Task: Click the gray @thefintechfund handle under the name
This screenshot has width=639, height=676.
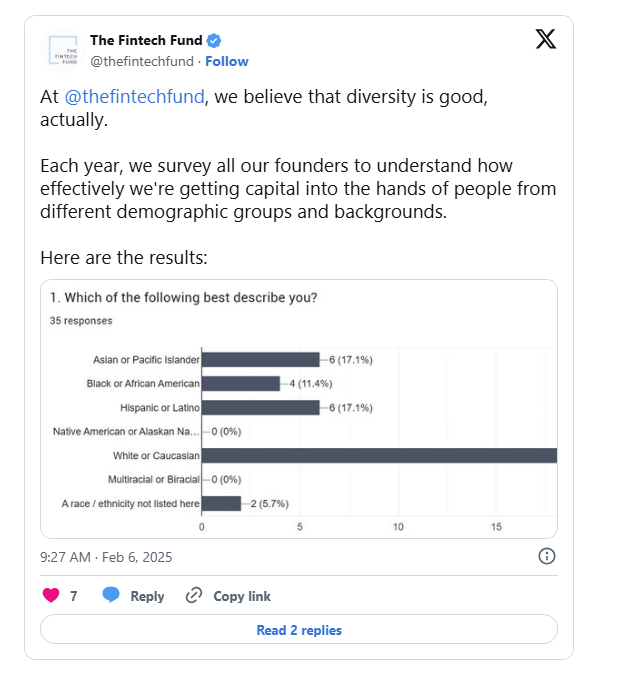Action: tap(143, 61)
